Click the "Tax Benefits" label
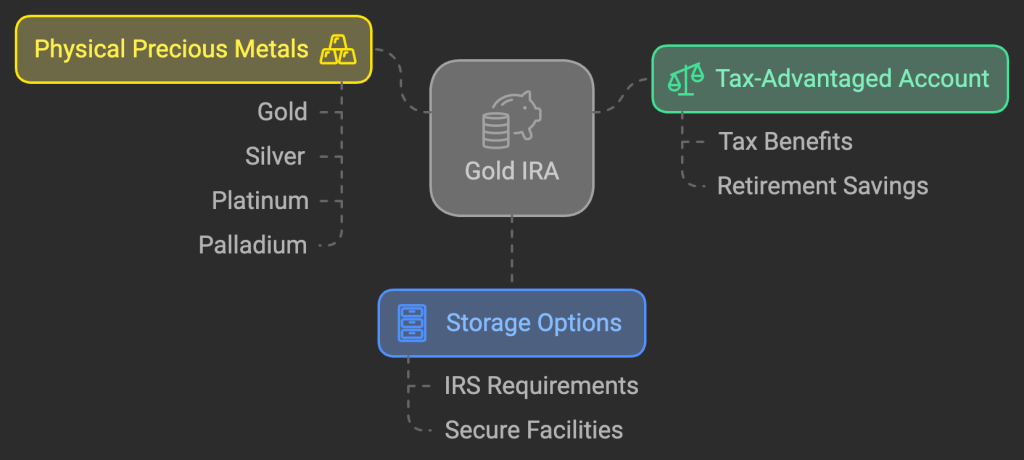 click(x=786, y=142)
